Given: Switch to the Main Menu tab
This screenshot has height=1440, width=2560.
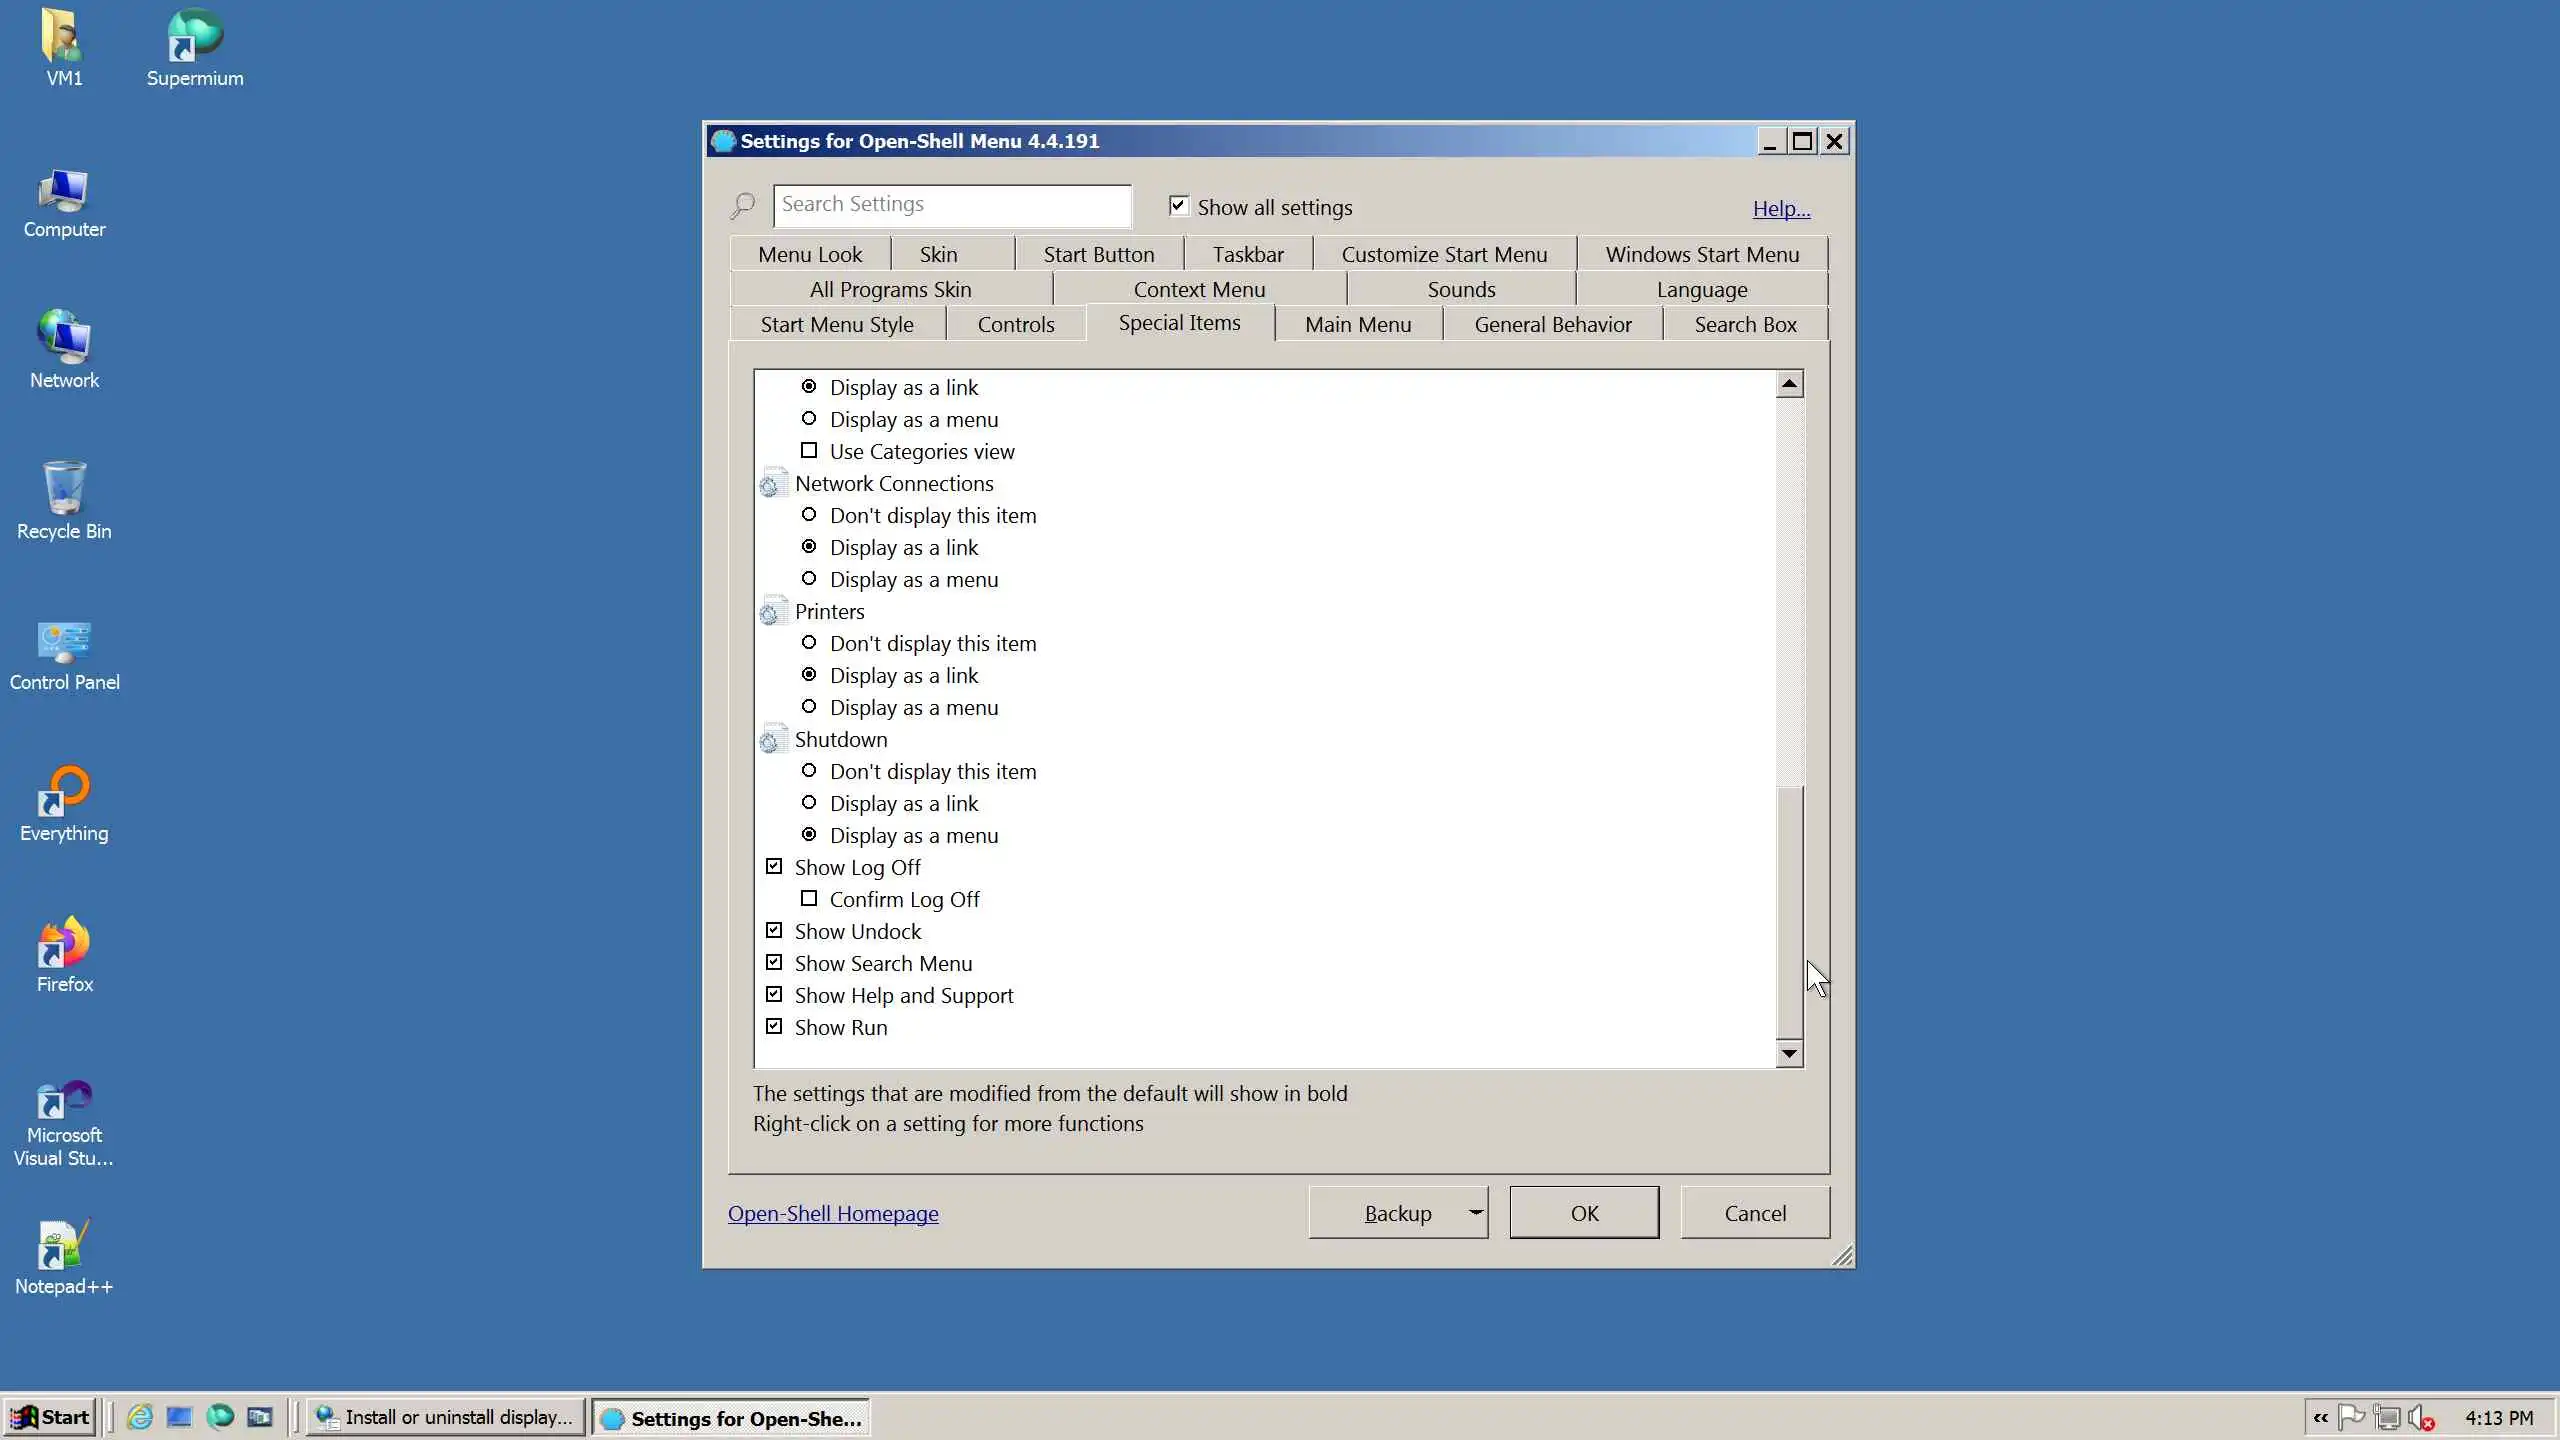Looking at the screenshot, I should tap(1357, 324).
